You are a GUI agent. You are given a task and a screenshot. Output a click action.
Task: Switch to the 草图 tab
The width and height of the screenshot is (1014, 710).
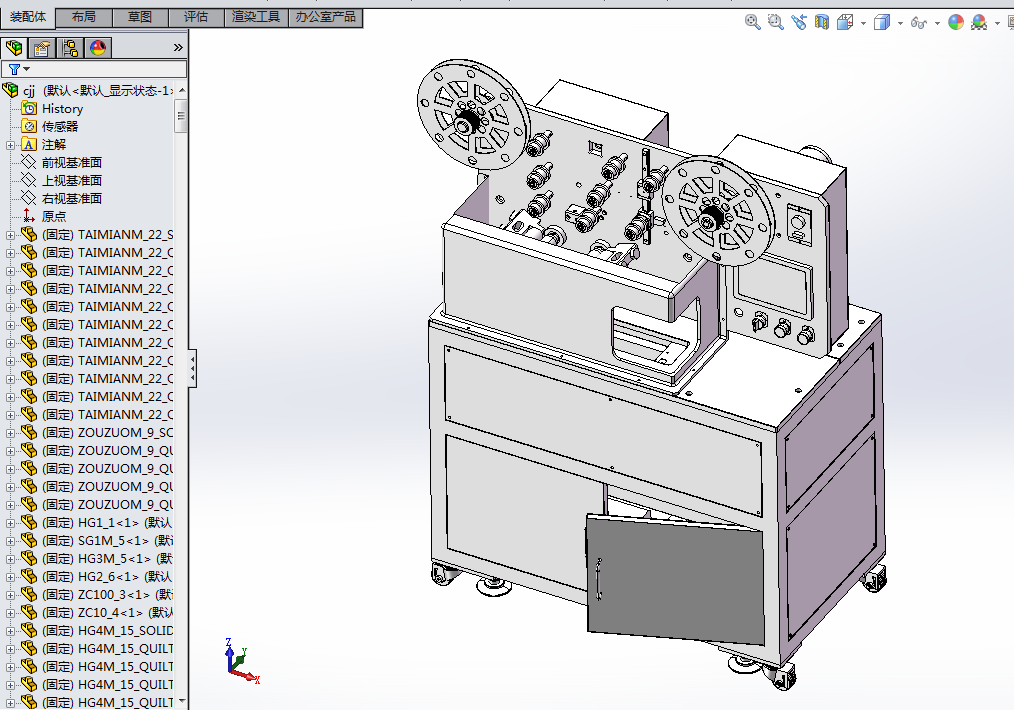pos(140,17)
